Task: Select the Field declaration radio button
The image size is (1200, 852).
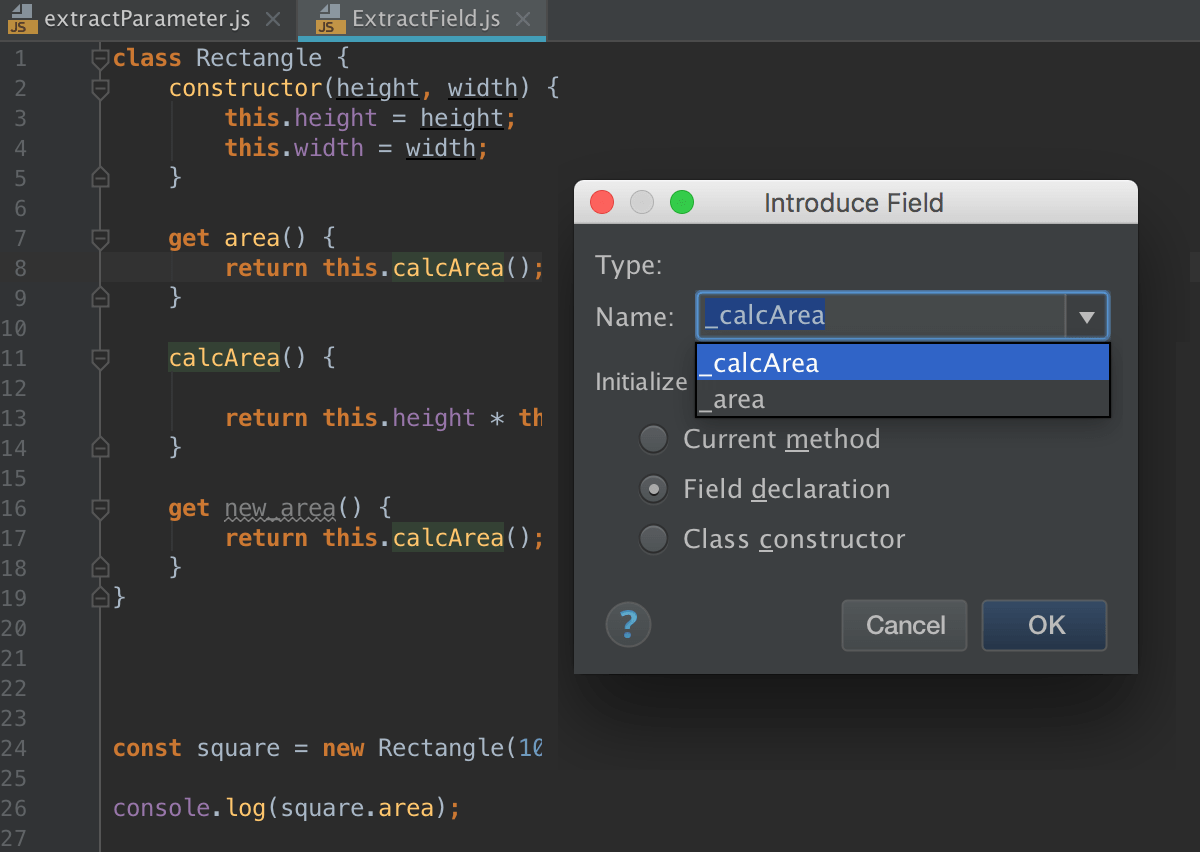Action: click(653, 488)
